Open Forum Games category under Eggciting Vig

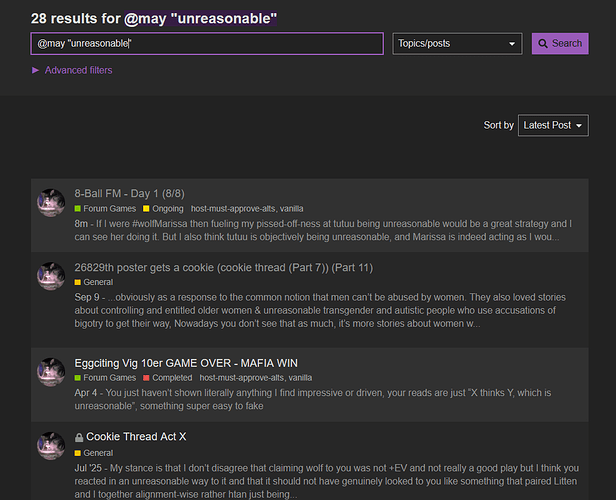pyautogui.click(x=105, y=378)
